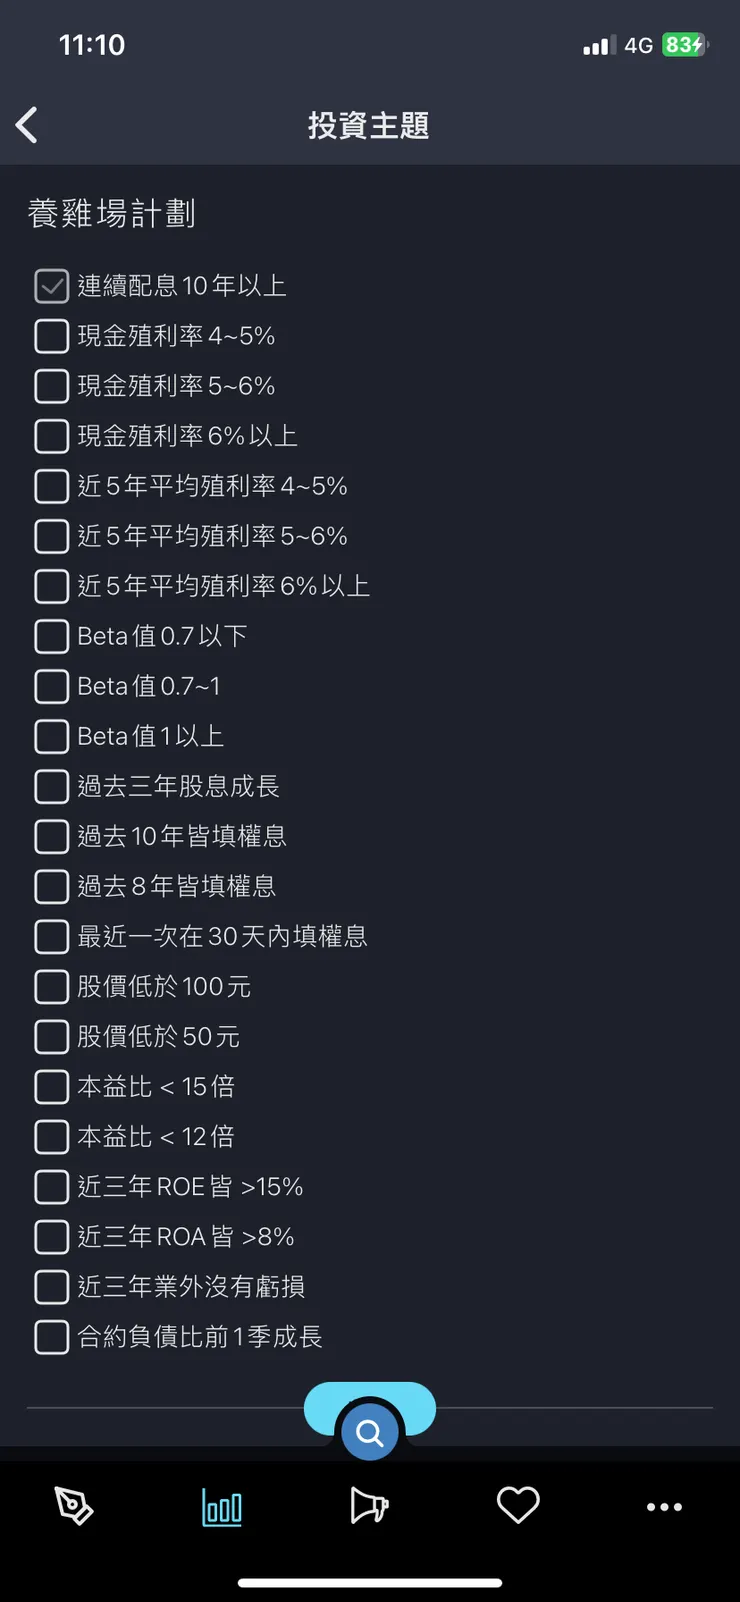Check Beta值0.7以下
Viewport: 740px width, 1602px height.
(x=51, y=636)
